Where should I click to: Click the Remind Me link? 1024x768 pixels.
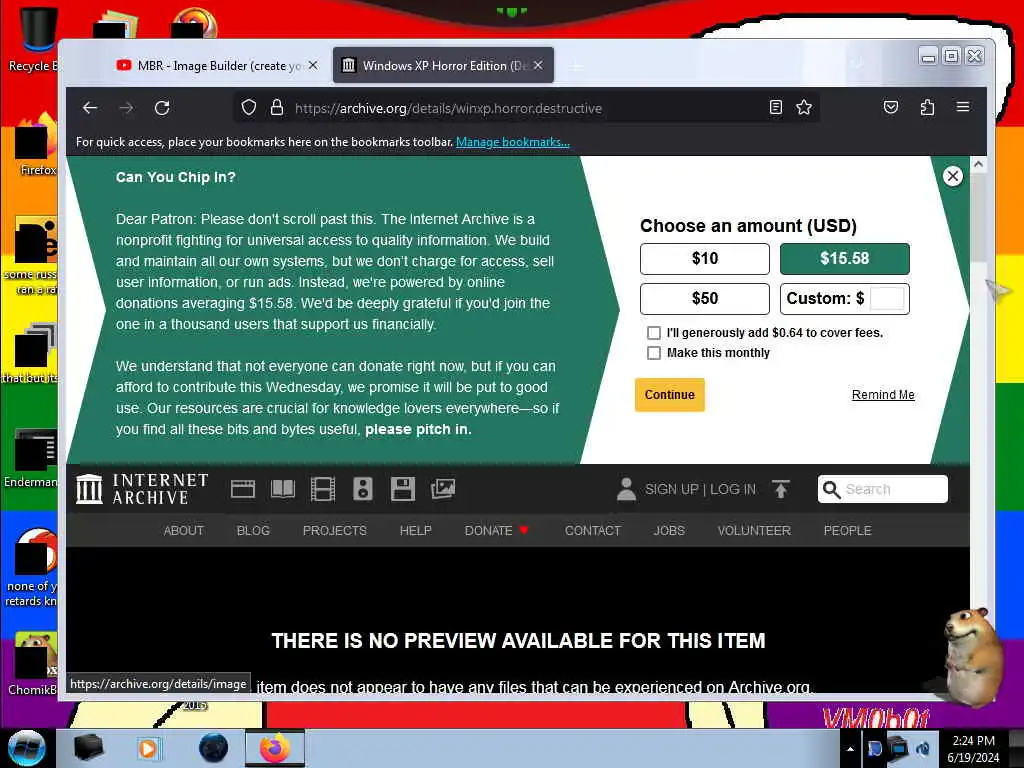click(x=883, y=394)
